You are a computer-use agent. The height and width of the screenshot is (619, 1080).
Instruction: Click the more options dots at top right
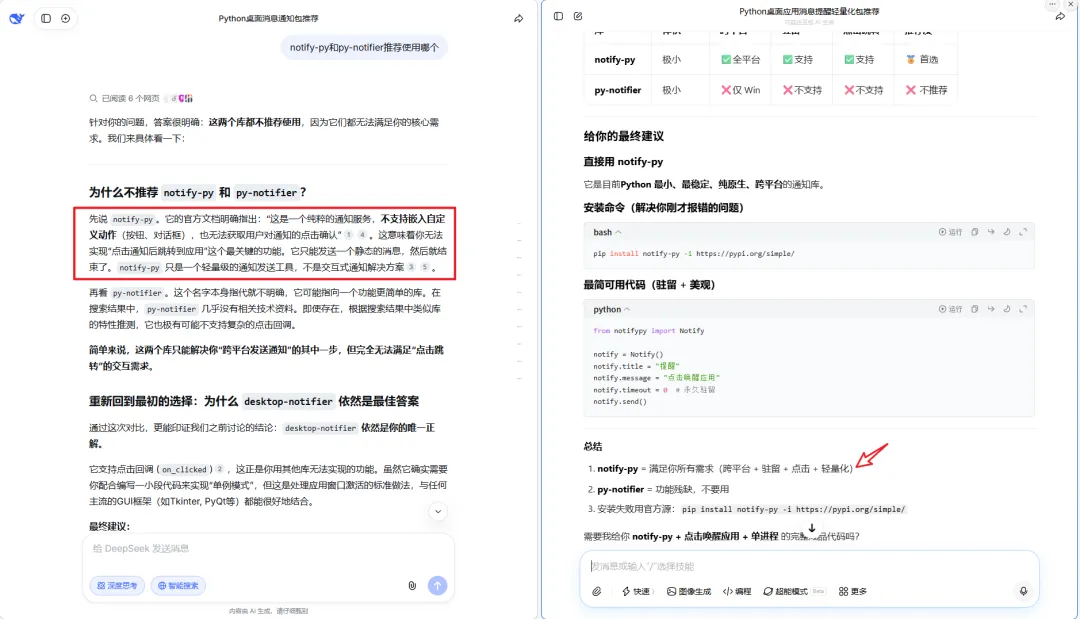click(1052, 4)
